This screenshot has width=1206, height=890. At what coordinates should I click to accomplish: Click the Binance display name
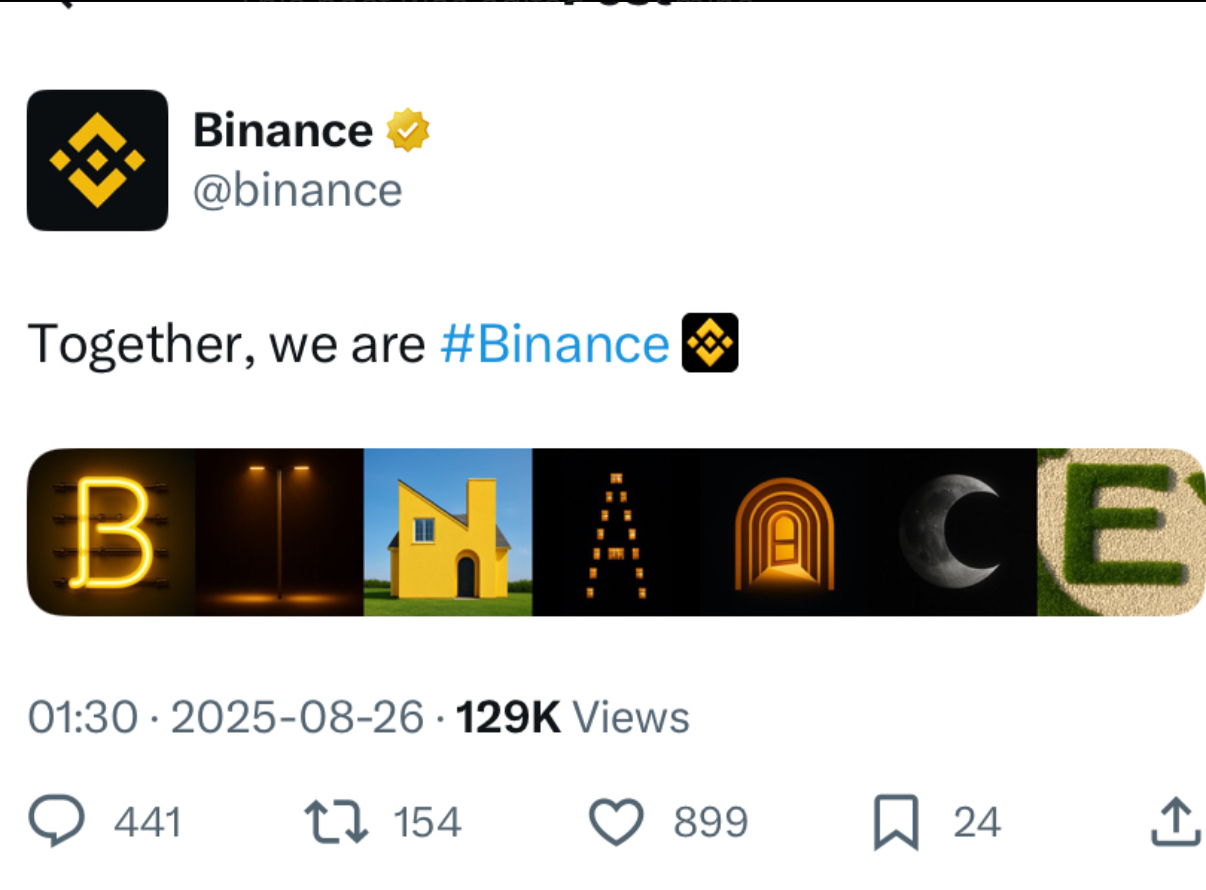point(283,130)
